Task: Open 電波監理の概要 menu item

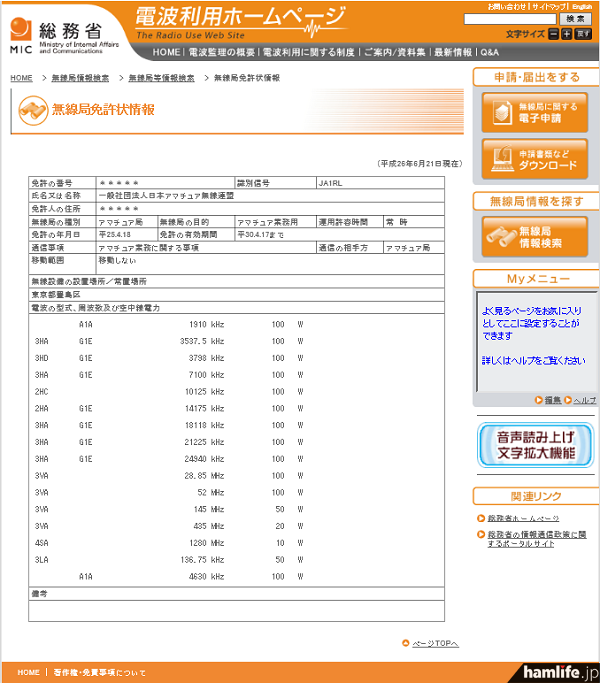Action: coord(220,52)
